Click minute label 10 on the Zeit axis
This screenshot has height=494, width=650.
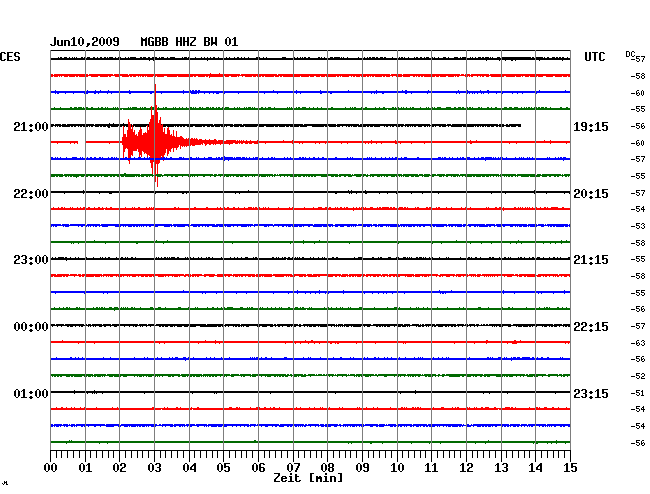point(397,468)
